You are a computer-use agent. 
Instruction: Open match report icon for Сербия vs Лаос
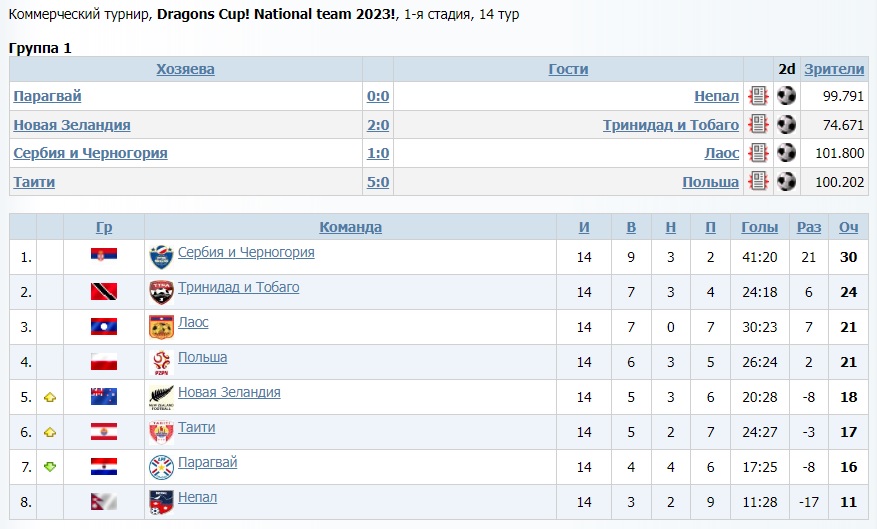[758, 153]
